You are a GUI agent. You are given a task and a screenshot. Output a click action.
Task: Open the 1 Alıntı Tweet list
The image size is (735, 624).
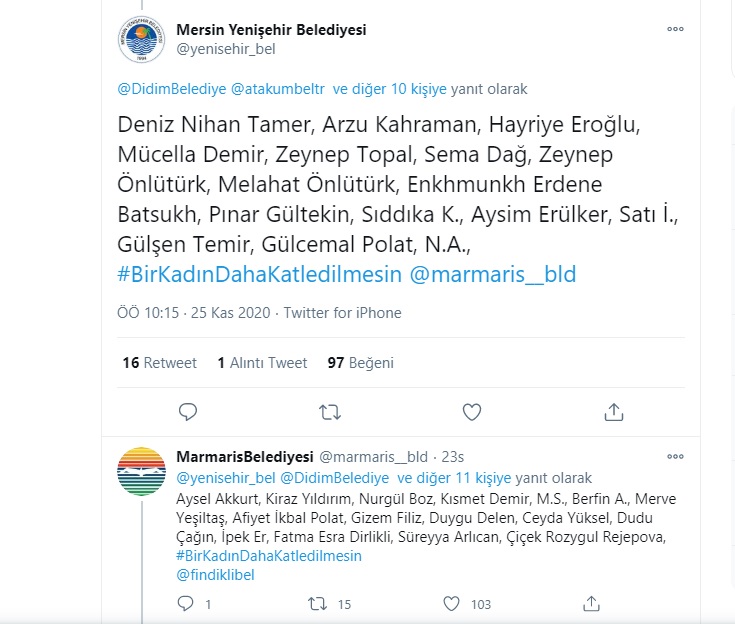(262, 362)
